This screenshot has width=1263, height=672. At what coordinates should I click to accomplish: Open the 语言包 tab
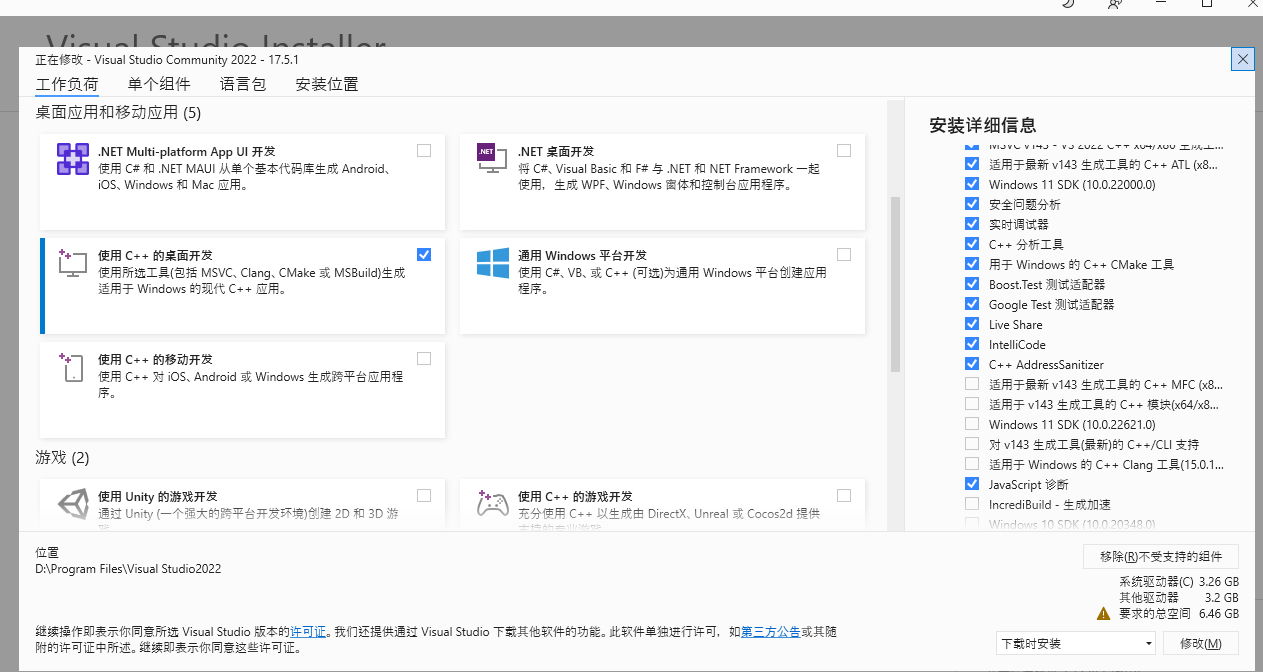coord(243,85)
